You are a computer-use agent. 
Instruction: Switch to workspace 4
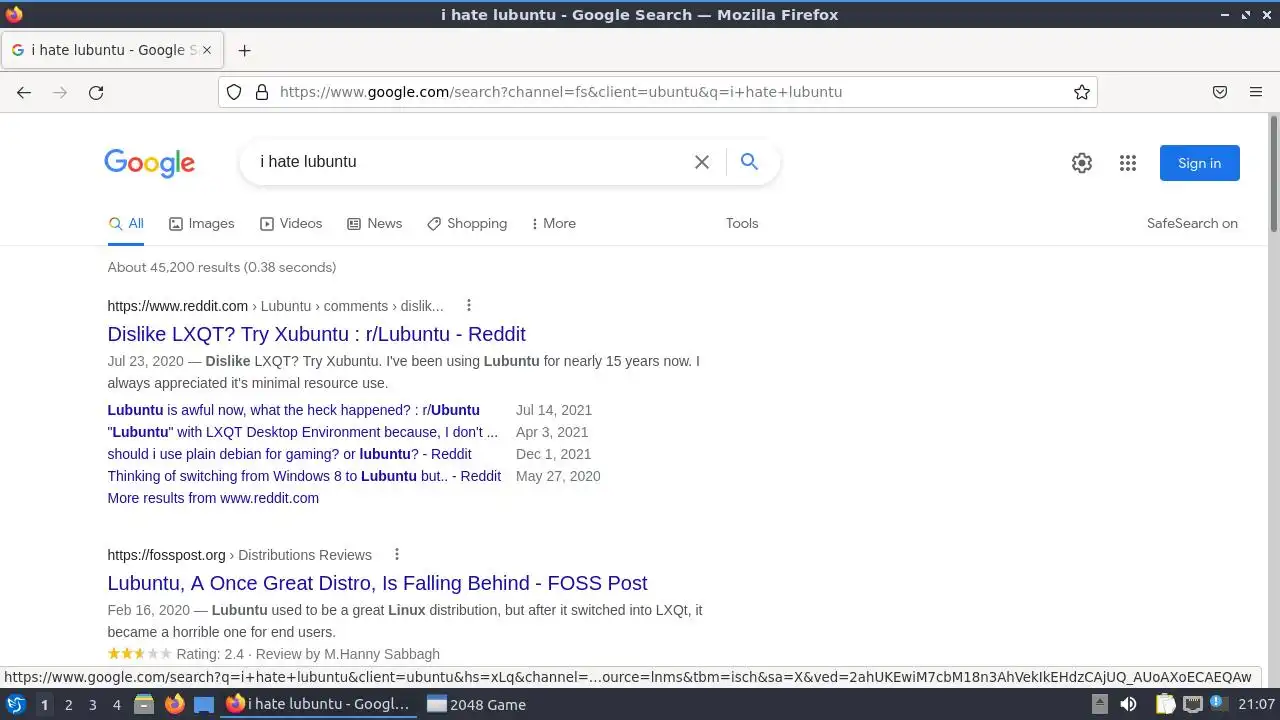point(116,705)
